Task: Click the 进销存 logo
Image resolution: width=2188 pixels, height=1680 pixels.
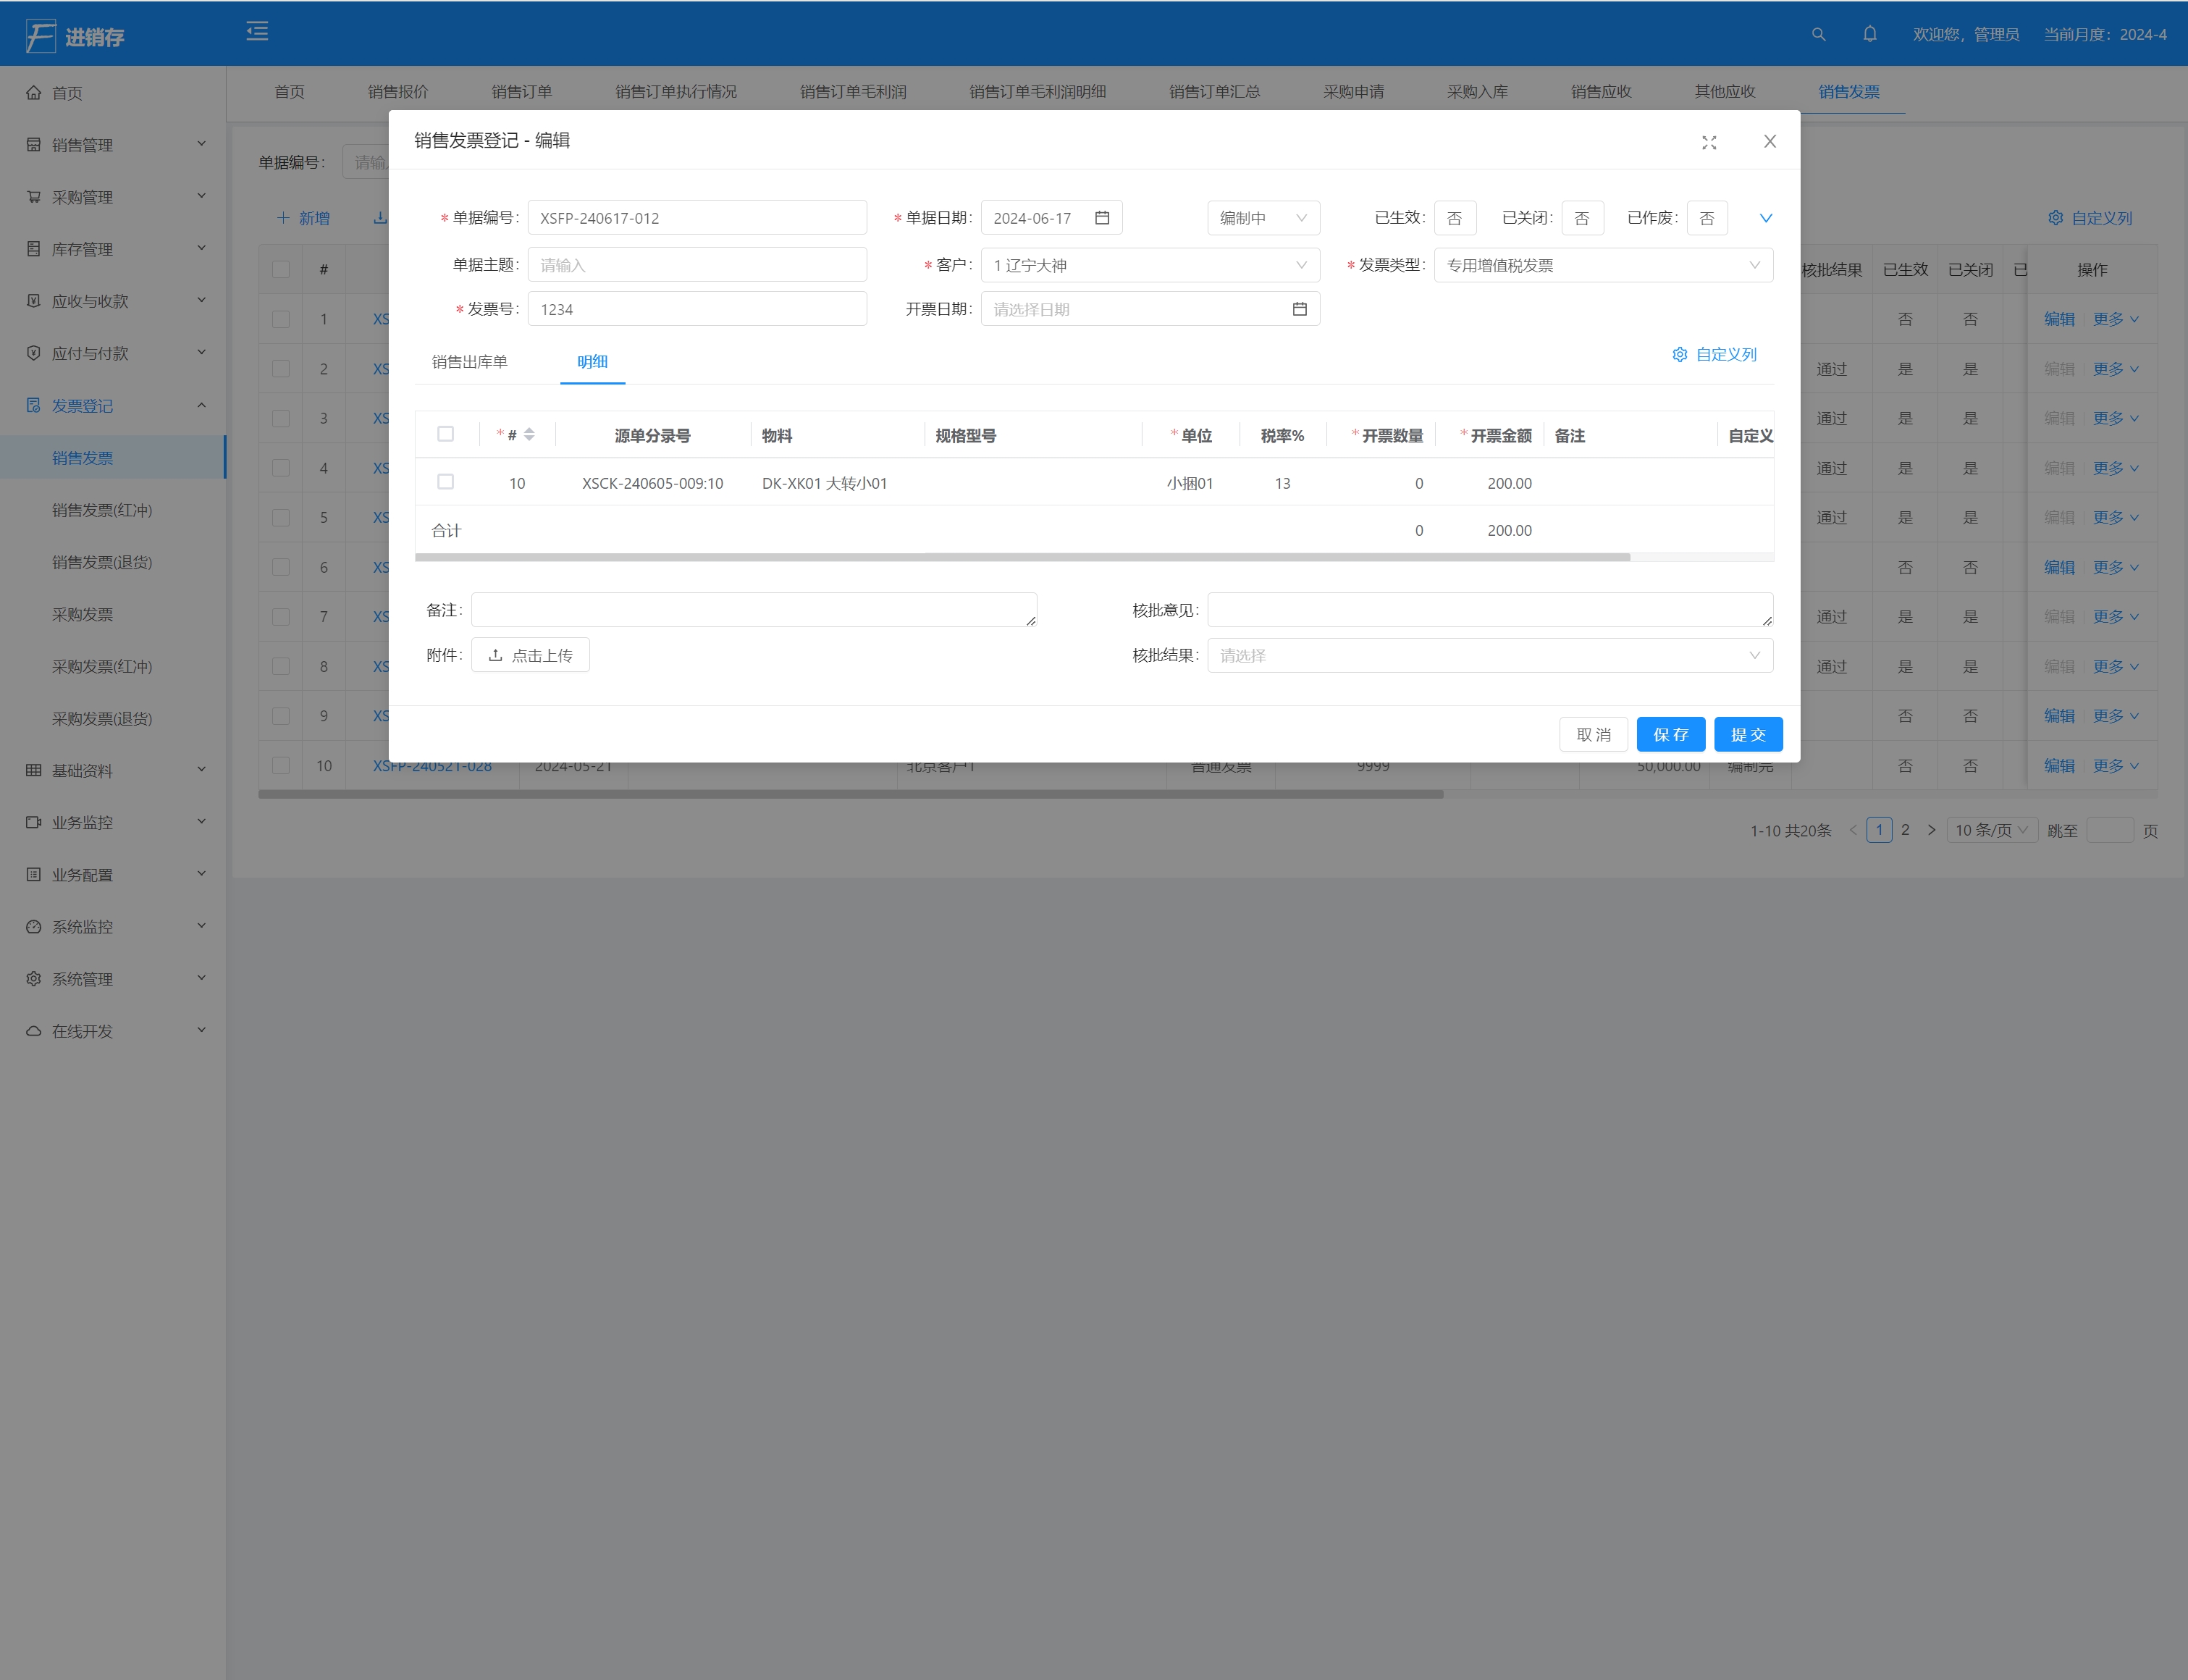Action: click(75, 36)
